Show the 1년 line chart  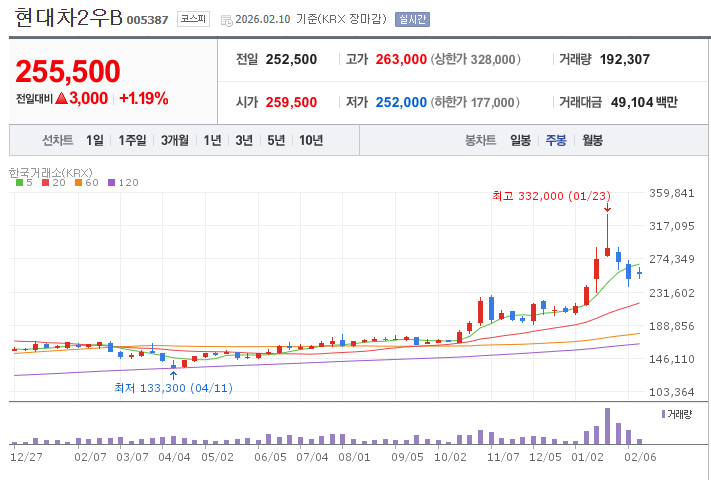coord(212,140)
